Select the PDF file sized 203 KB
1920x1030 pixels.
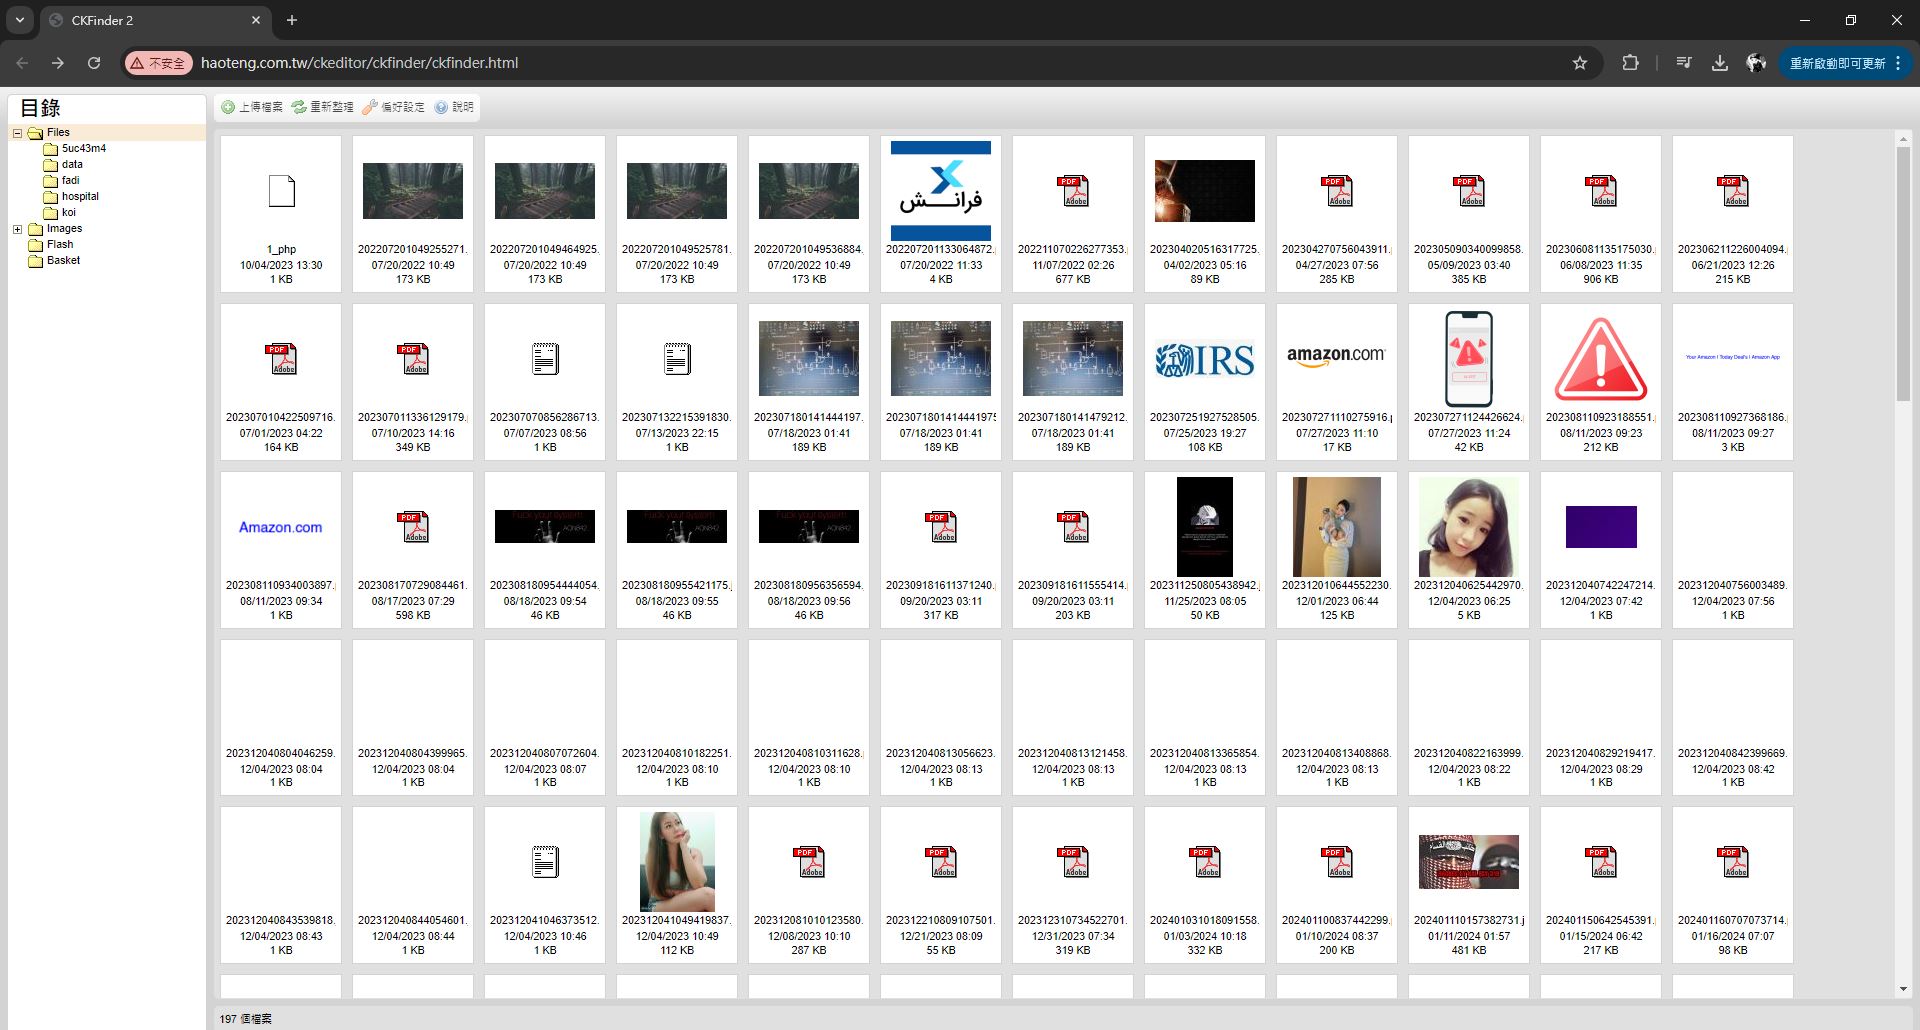pyautogui.click(x=1073, y=527)
